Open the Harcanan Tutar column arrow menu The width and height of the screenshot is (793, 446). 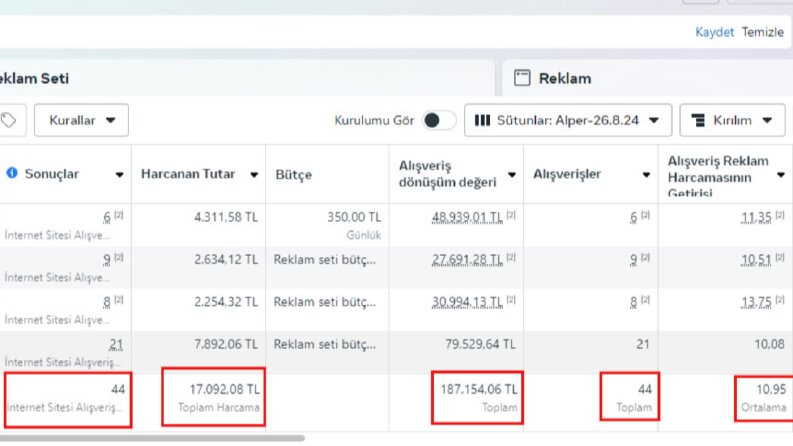tap(254, 175)
